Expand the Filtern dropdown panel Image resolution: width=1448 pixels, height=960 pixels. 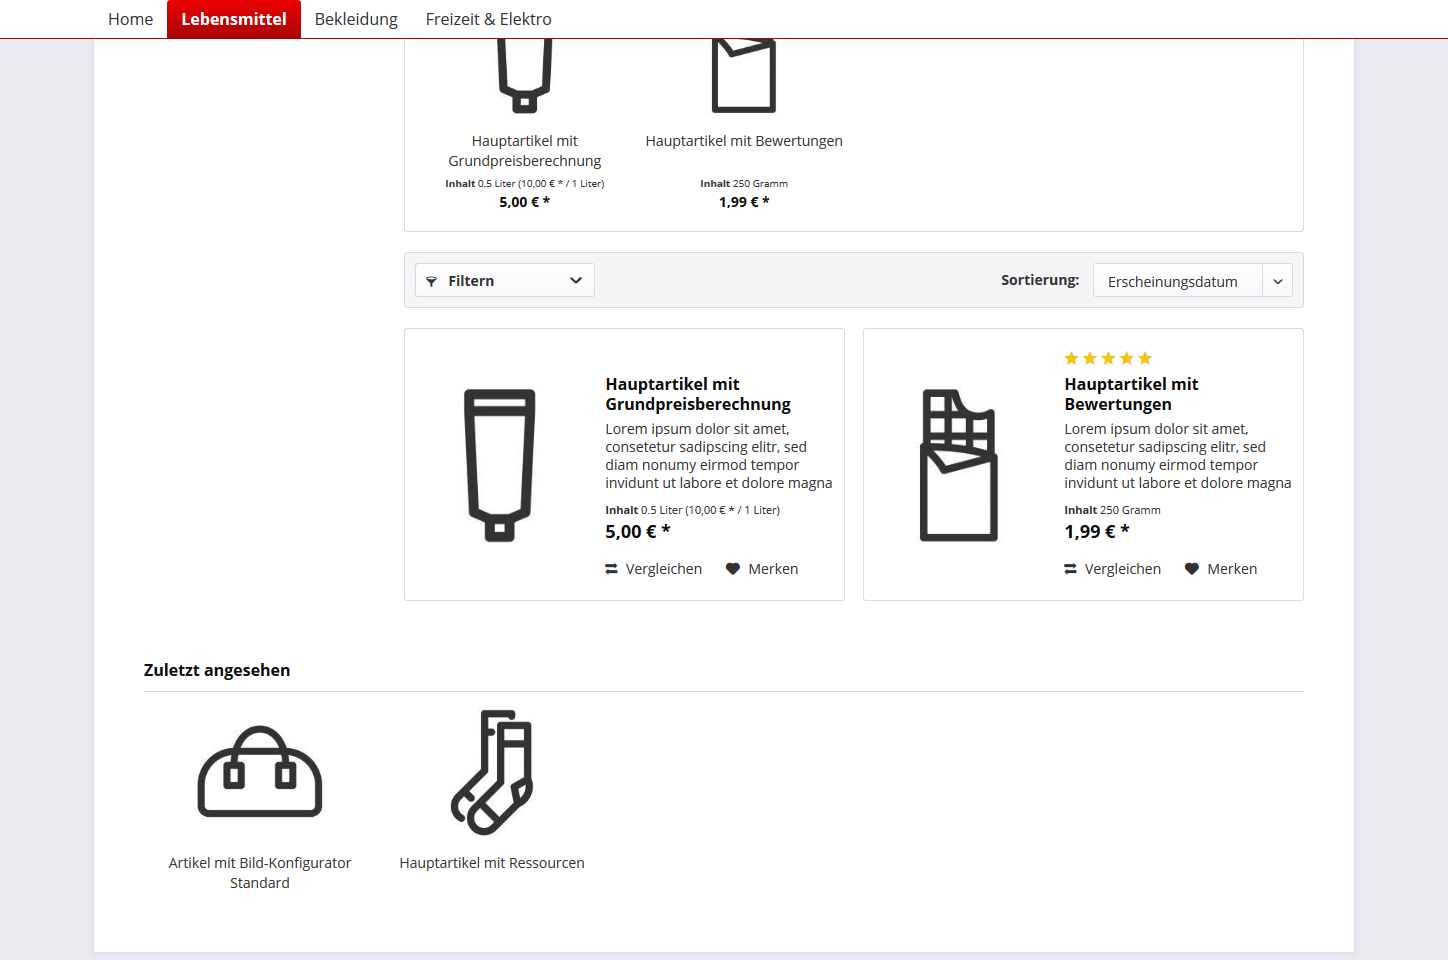tap(505, 280)
